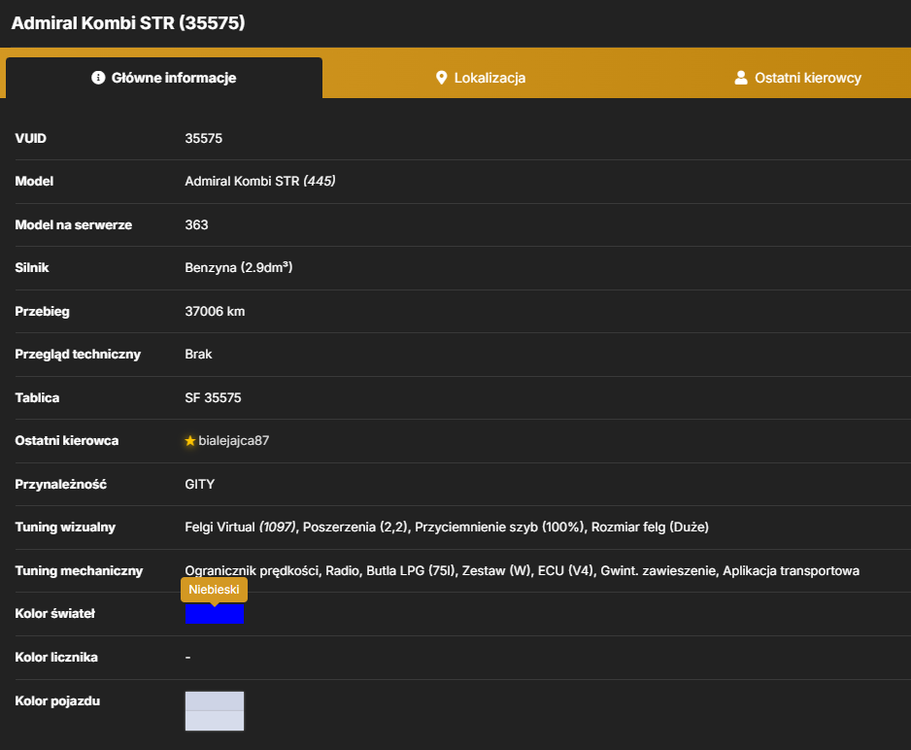The height and width of the screenshot is (750, 911).
Task: Click the Tuning wizualny value starting Felgi Virtual
Action: pos(446,527)
